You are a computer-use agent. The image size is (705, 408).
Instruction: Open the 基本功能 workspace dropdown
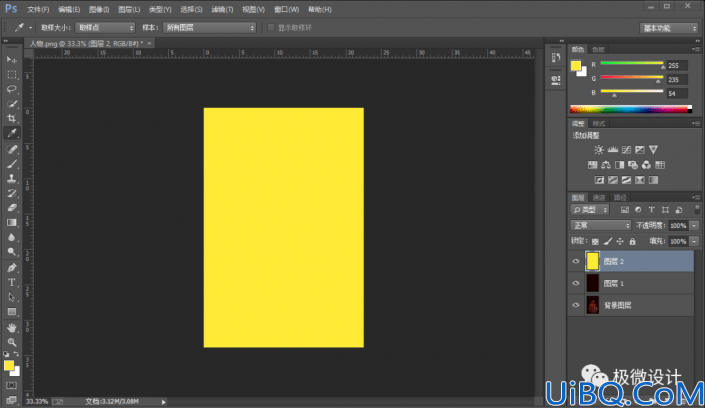click(669, 28)
